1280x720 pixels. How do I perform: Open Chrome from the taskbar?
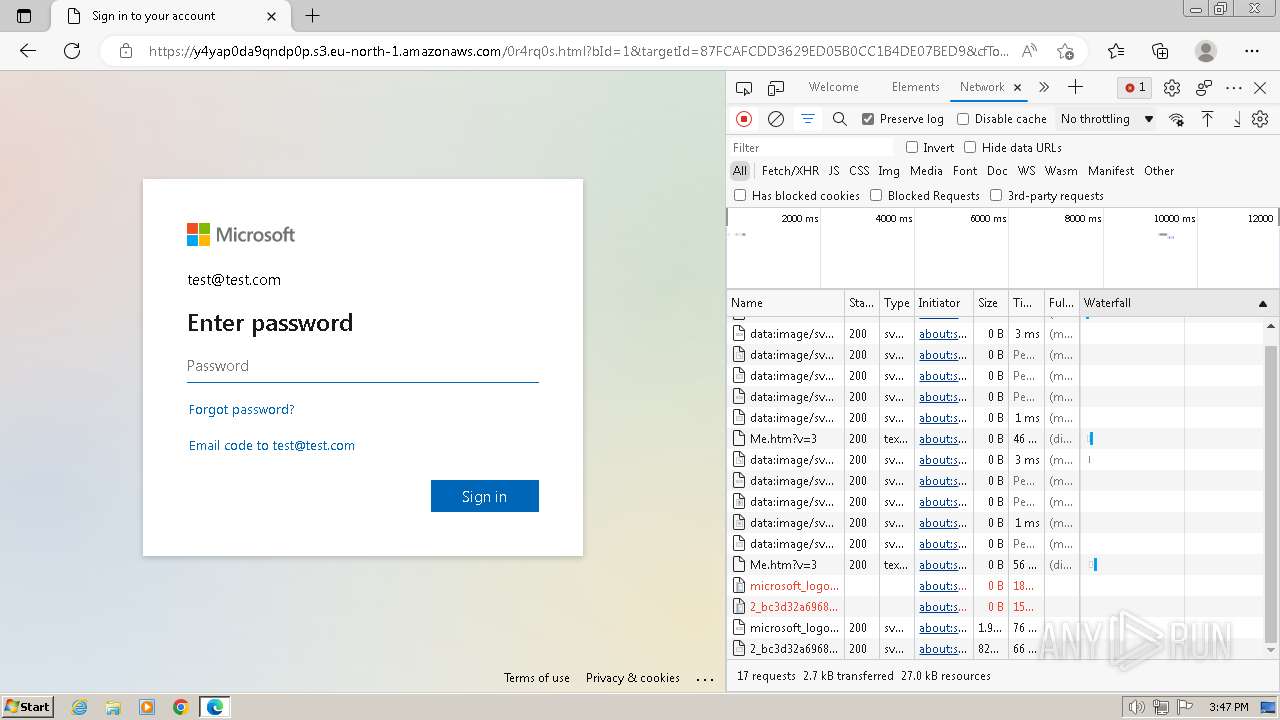[181, 707]
